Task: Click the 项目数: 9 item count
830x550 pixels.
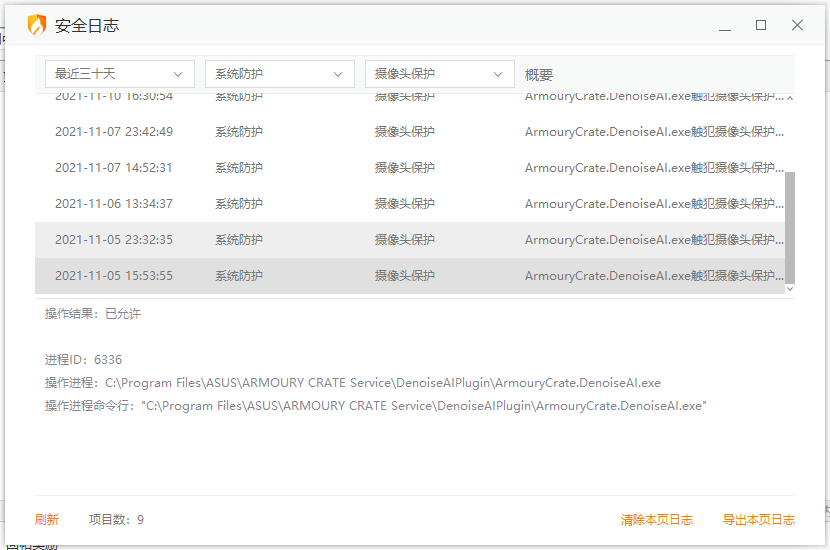Action: [116, 520]
